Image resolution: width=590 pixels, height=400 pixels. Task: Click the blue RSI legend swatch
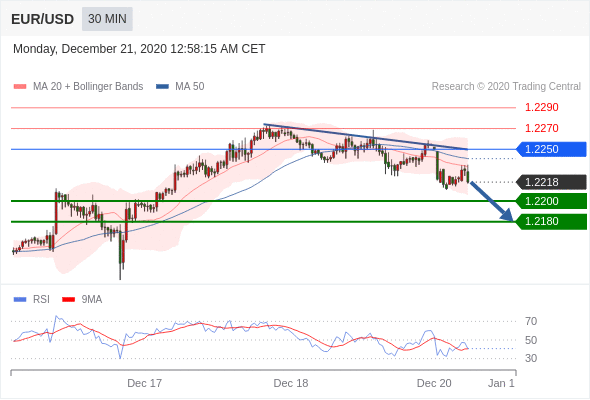pyautogui.click(x=20, y=300)
